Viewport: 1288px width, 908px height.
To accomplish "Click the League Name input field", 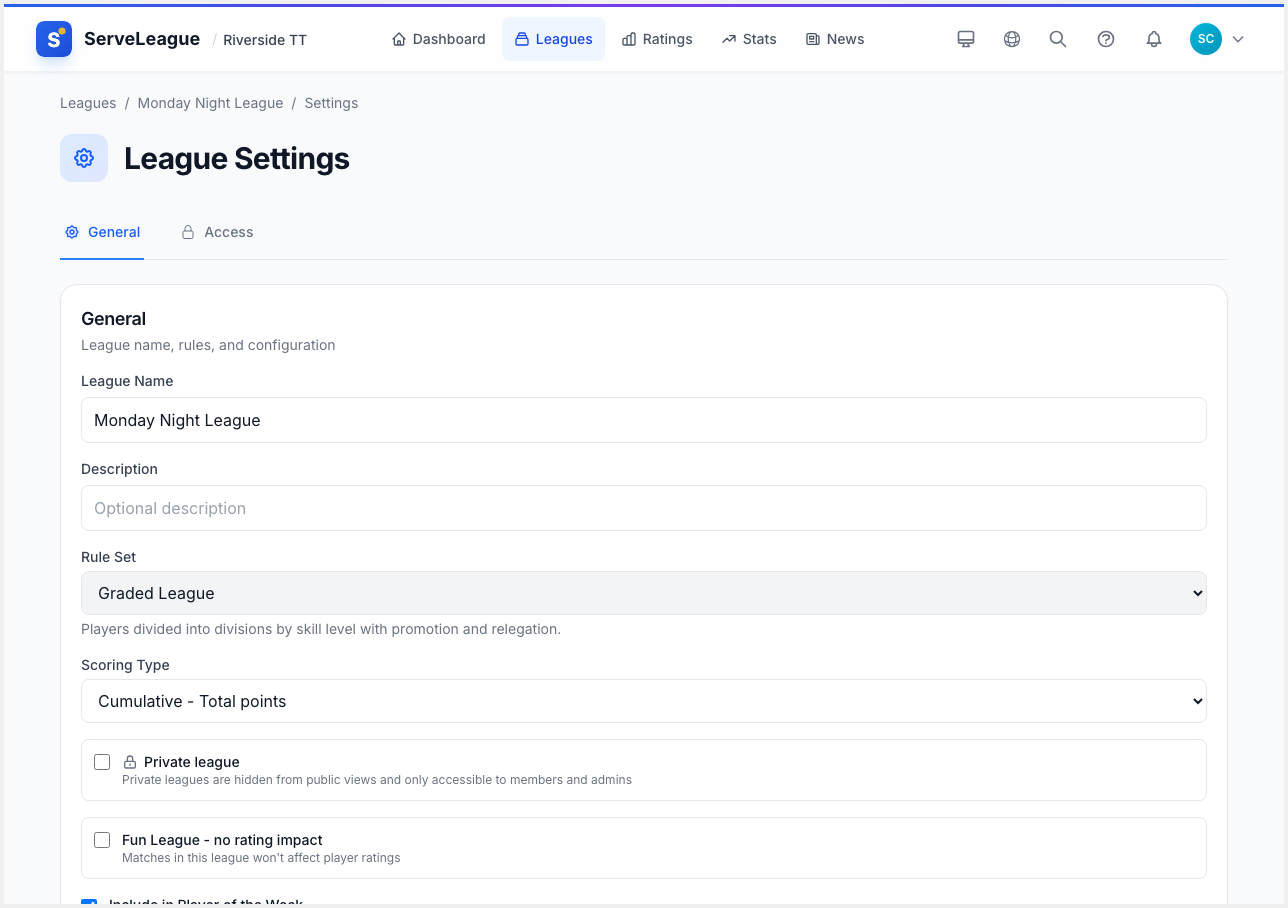I will [x=644, y=420].
